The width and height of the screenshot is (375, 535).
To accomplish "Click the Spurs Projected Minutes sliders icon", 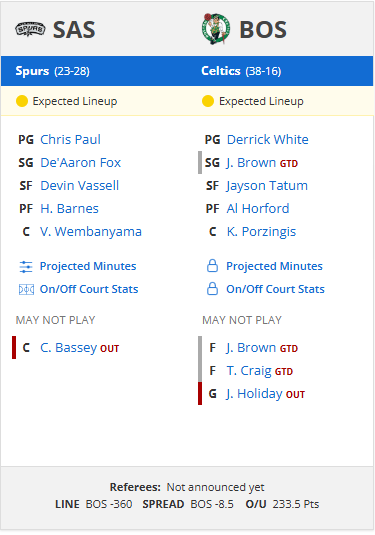I will pos(26,267).
